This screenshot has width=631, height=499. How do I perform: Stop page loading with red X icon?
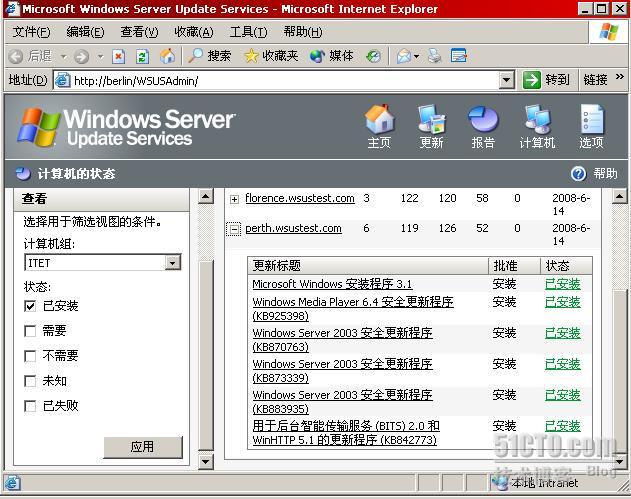[x=118, y=56]
